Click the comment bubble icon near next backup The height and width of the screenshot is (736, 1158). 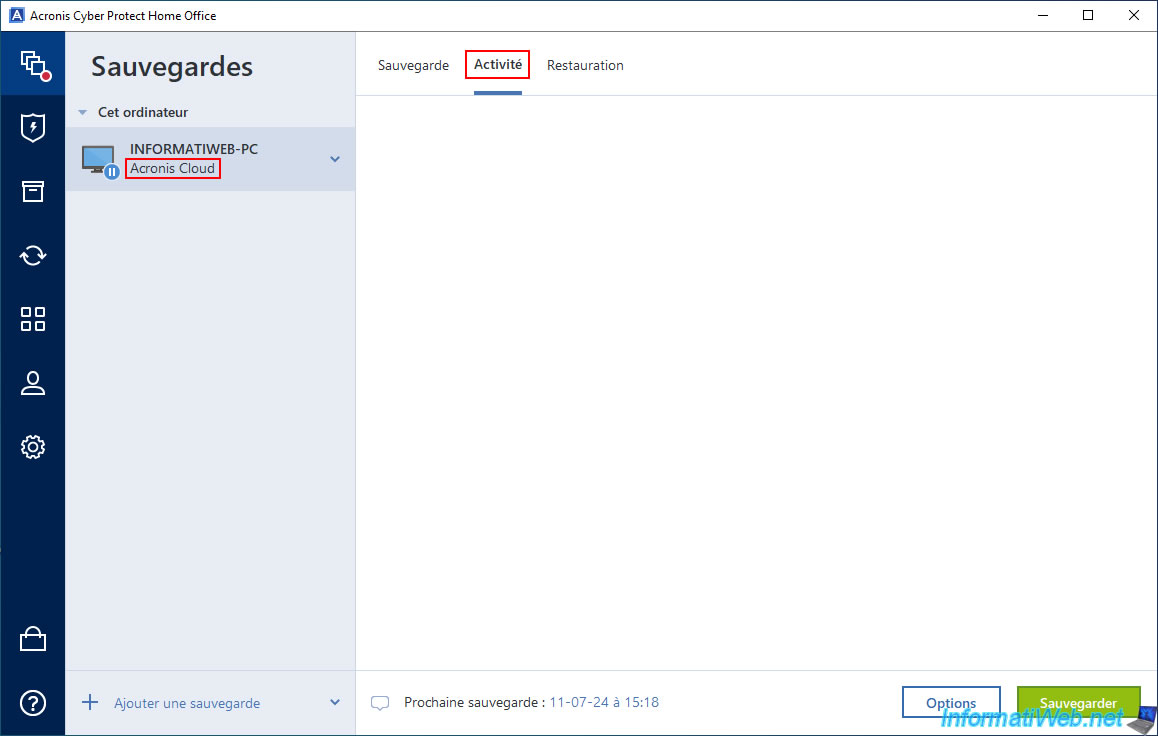point(380,703)
